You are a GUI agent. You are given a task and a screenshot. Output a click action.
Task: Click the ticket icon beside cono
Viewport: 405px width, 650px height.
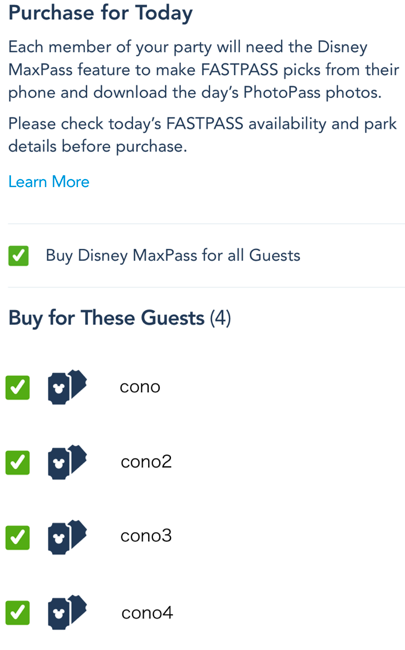[67, 387]
